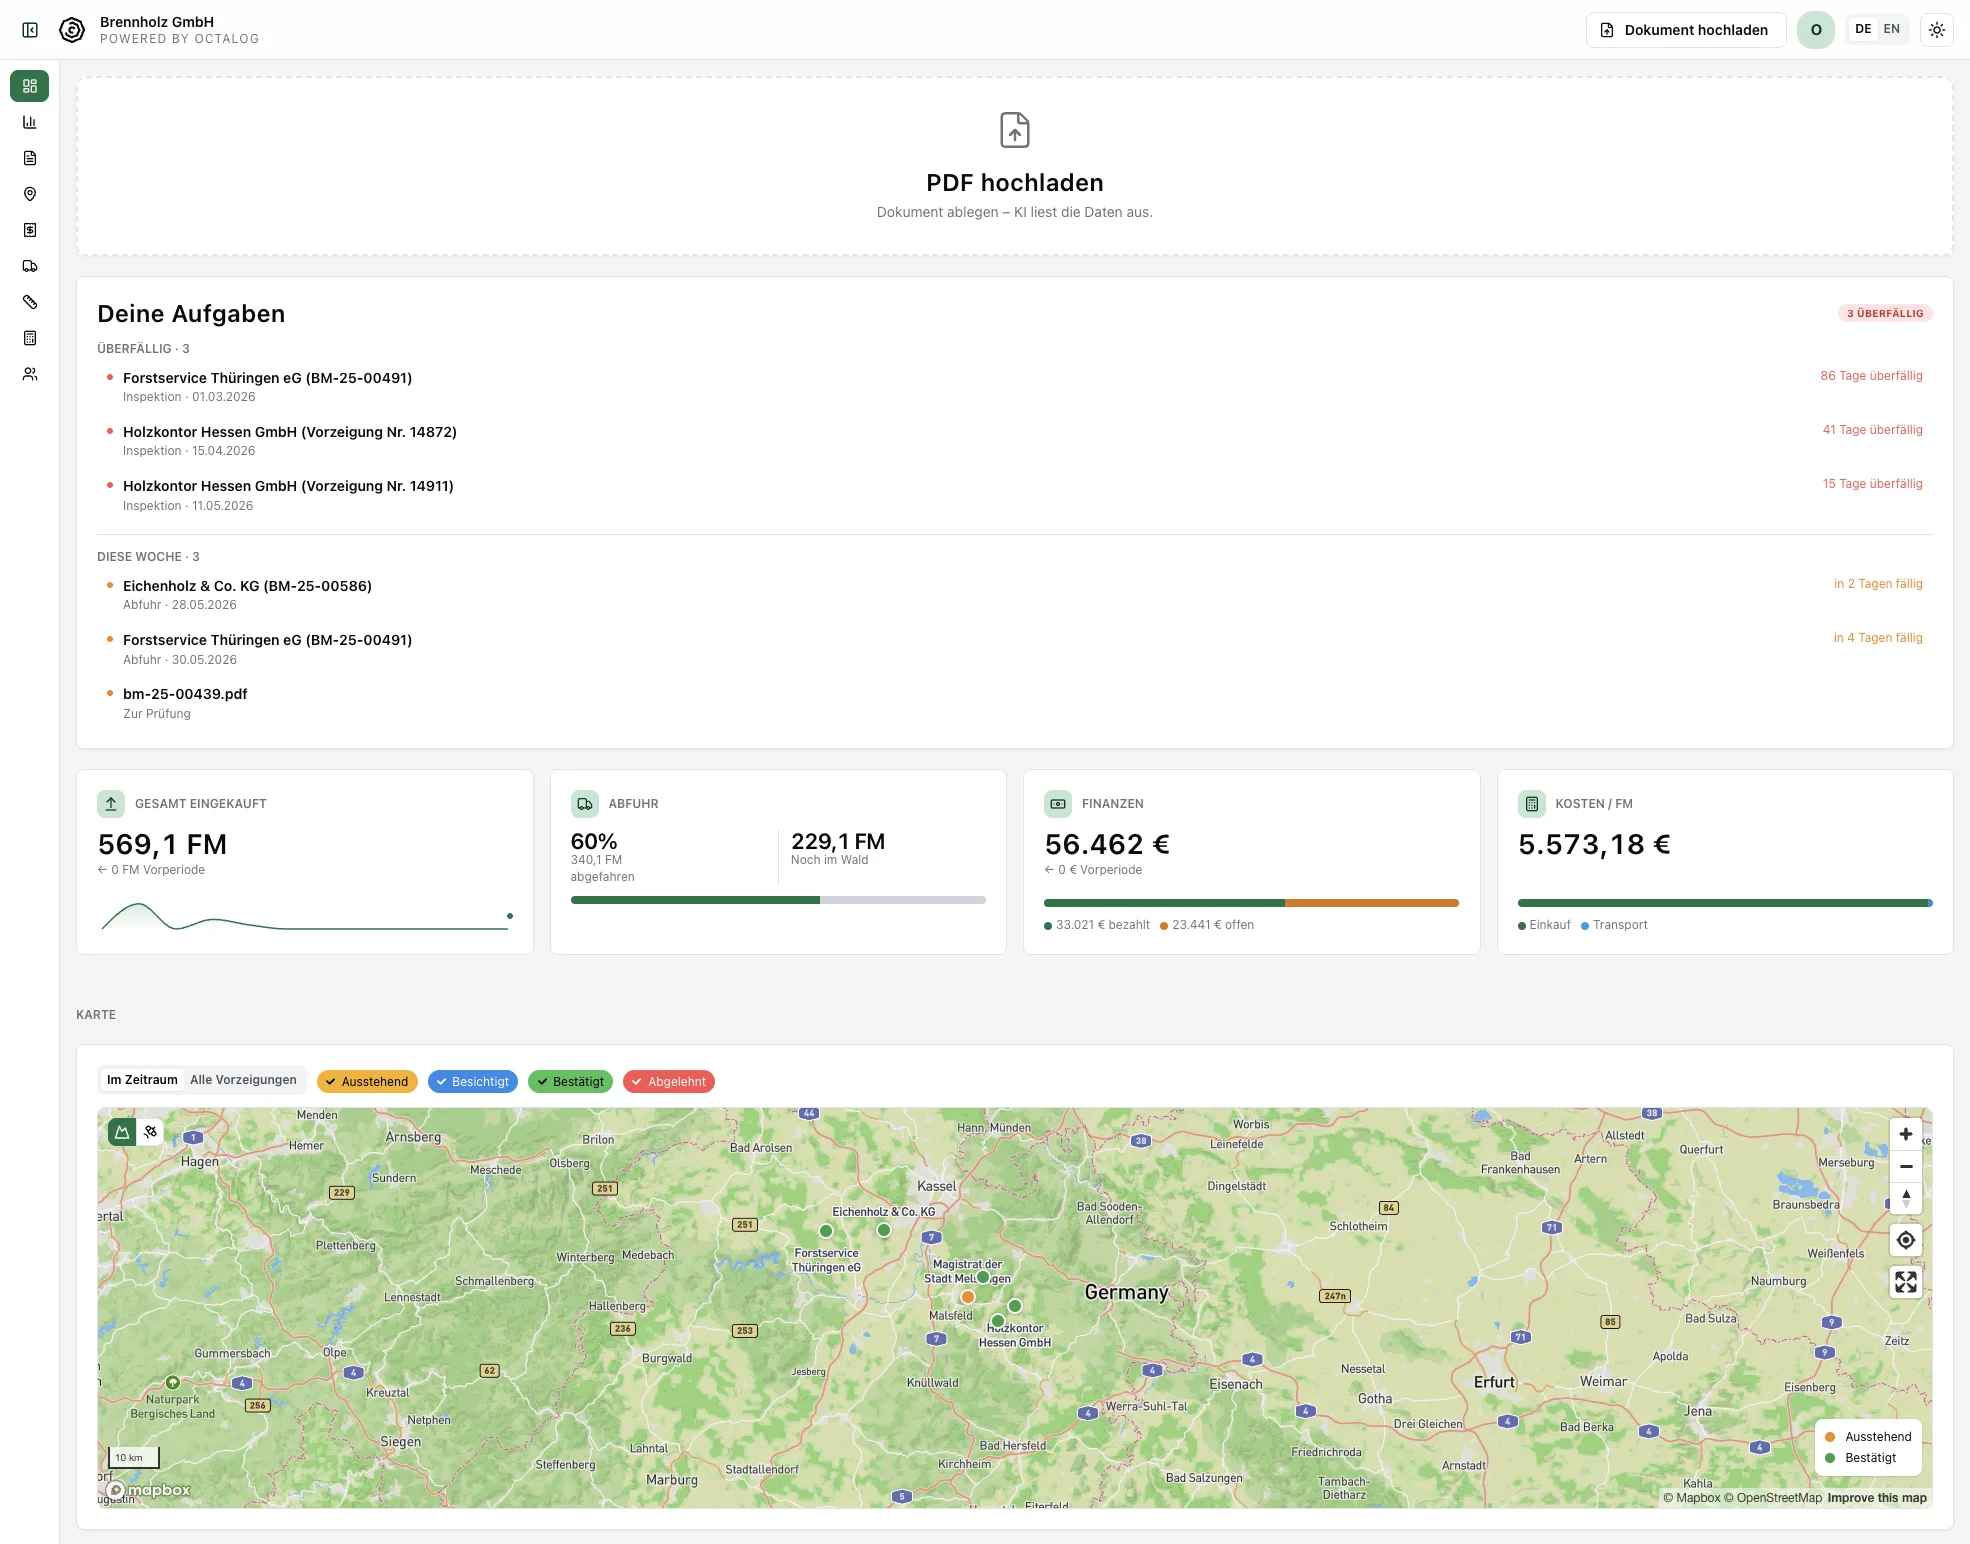Open the Mapbox attribution link
Screen dimensions: 1970x1544
(1692, 1498)
